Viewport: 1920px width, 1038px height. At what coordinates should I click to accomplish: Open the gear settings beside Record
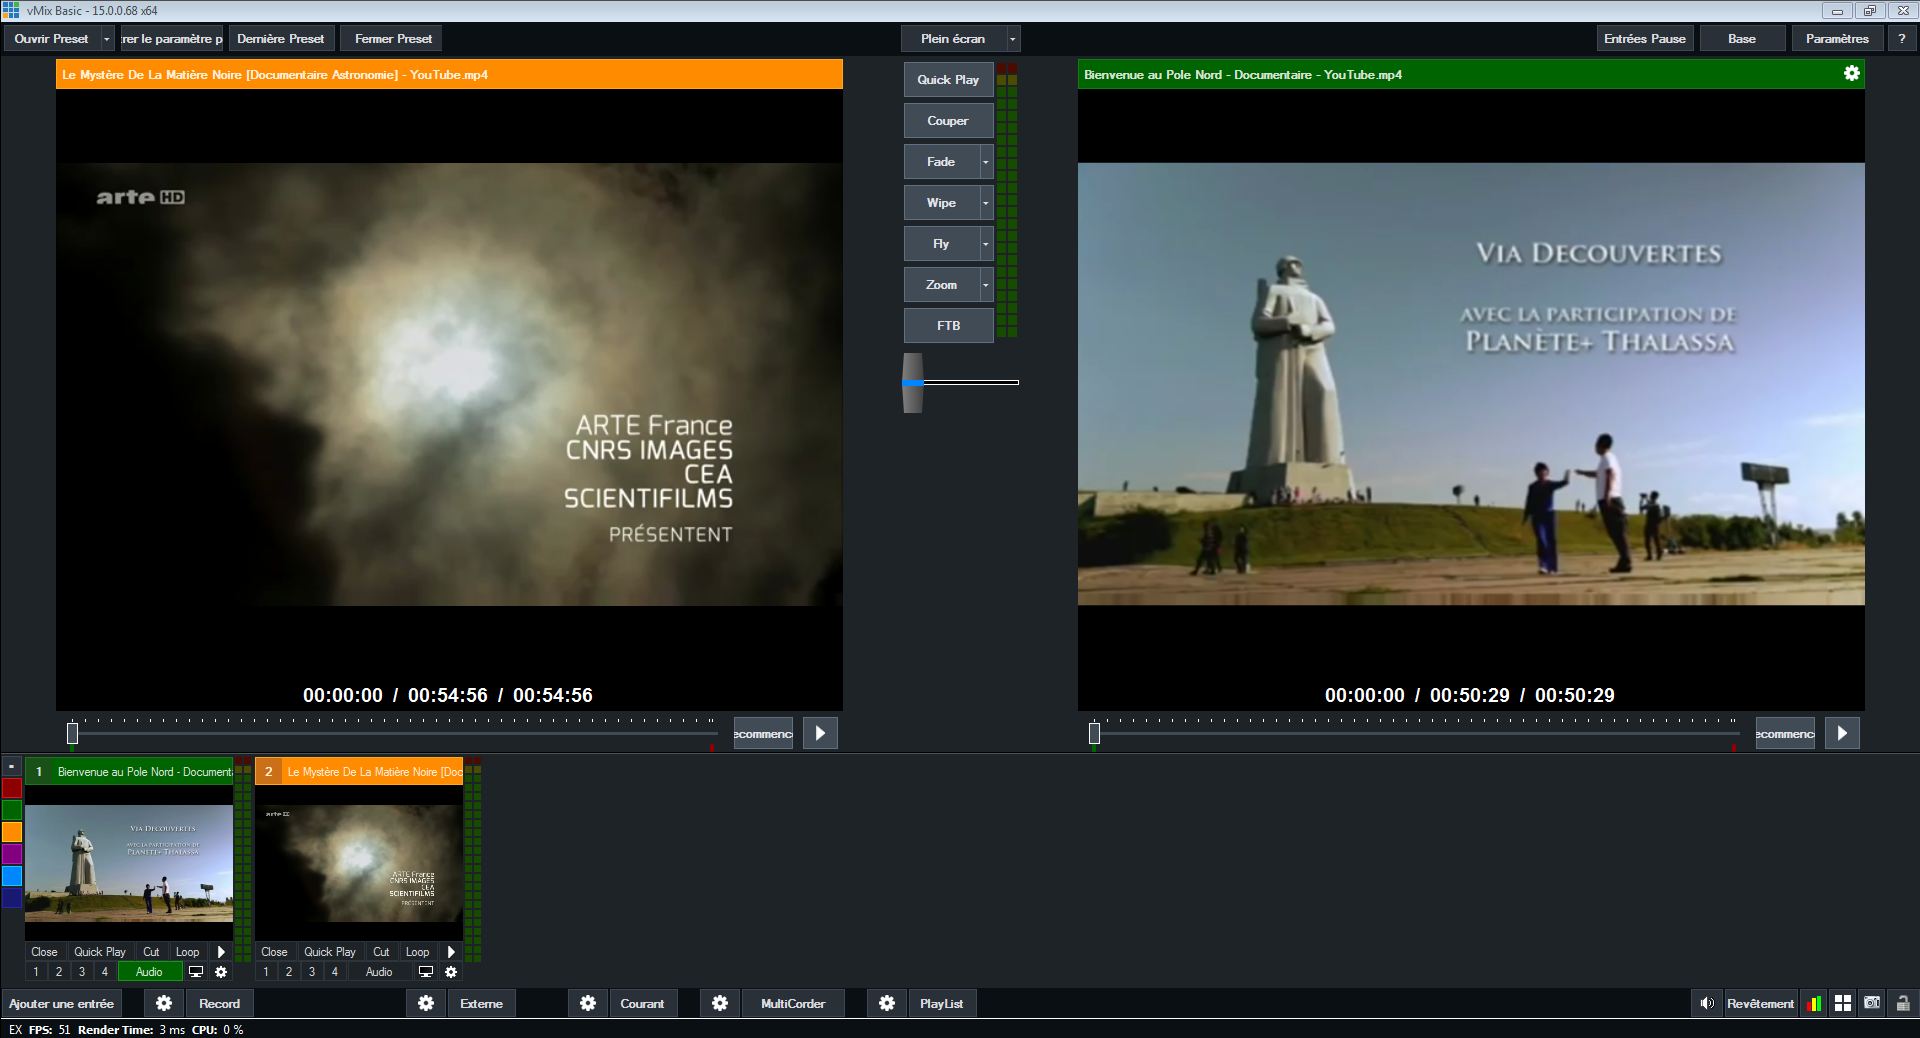[x=164, y=1003]
